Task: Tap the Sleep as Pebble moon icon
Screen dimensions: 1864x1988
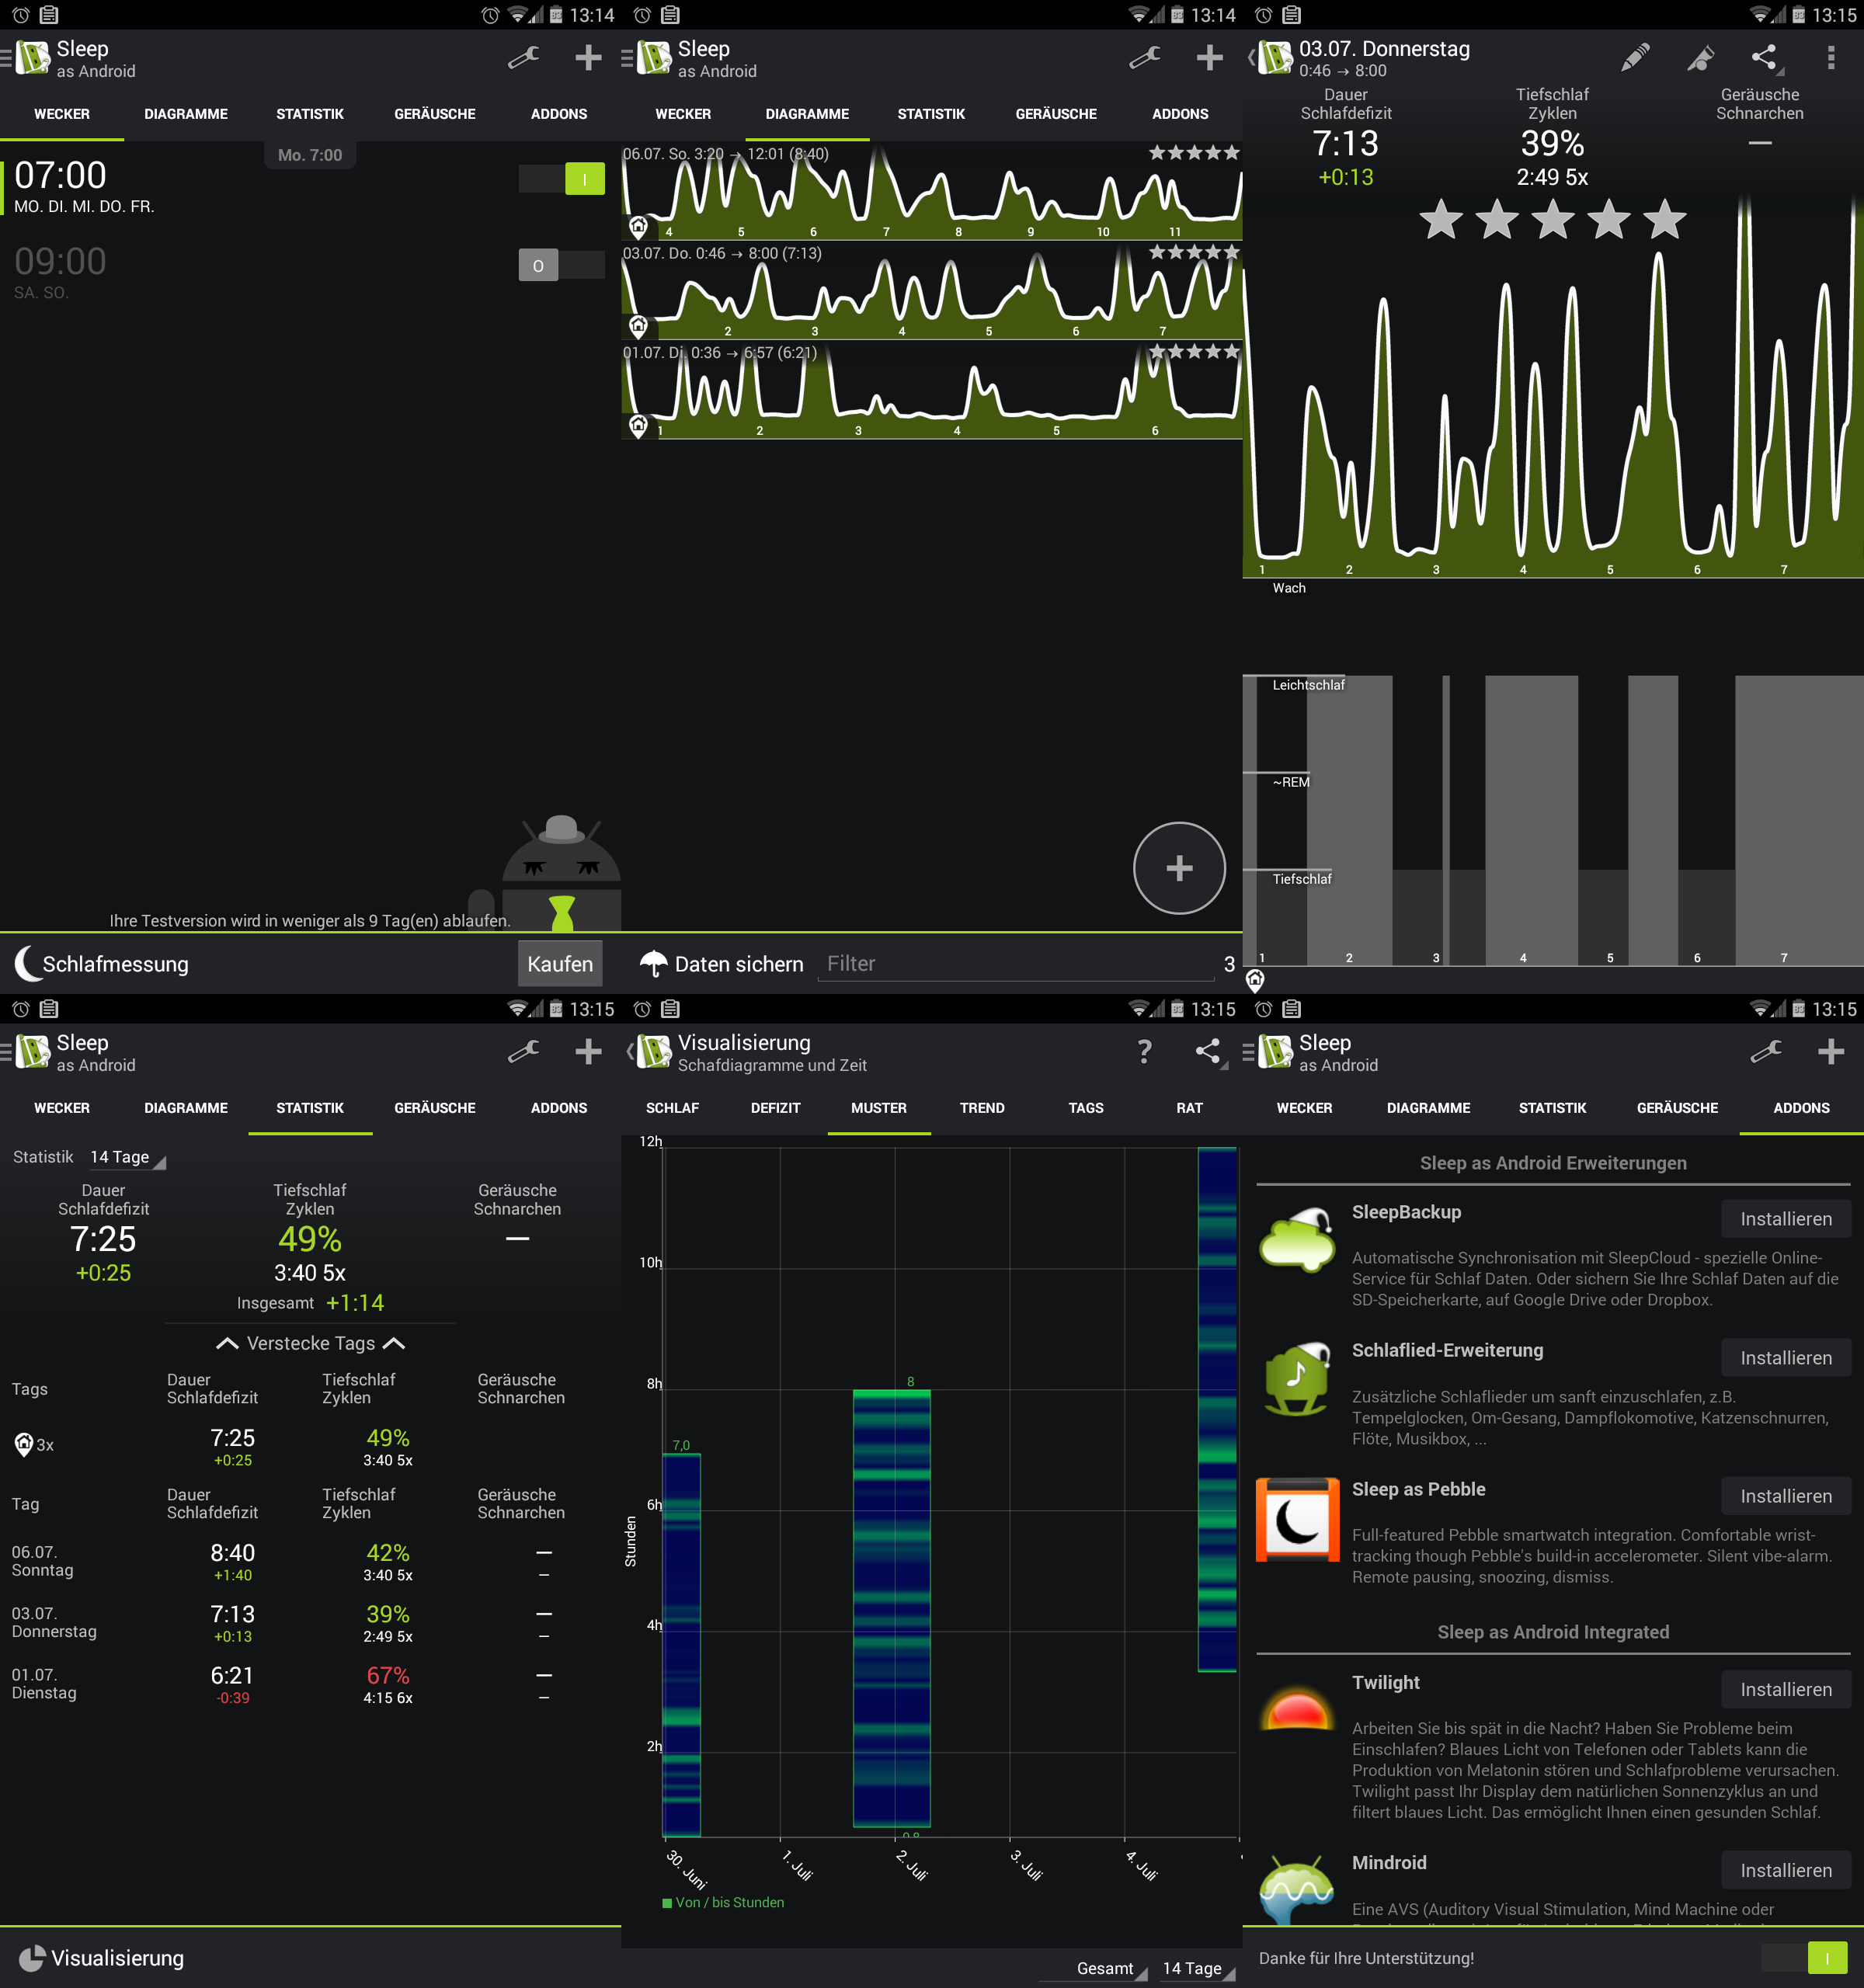Action: tap(1297, 1518)
